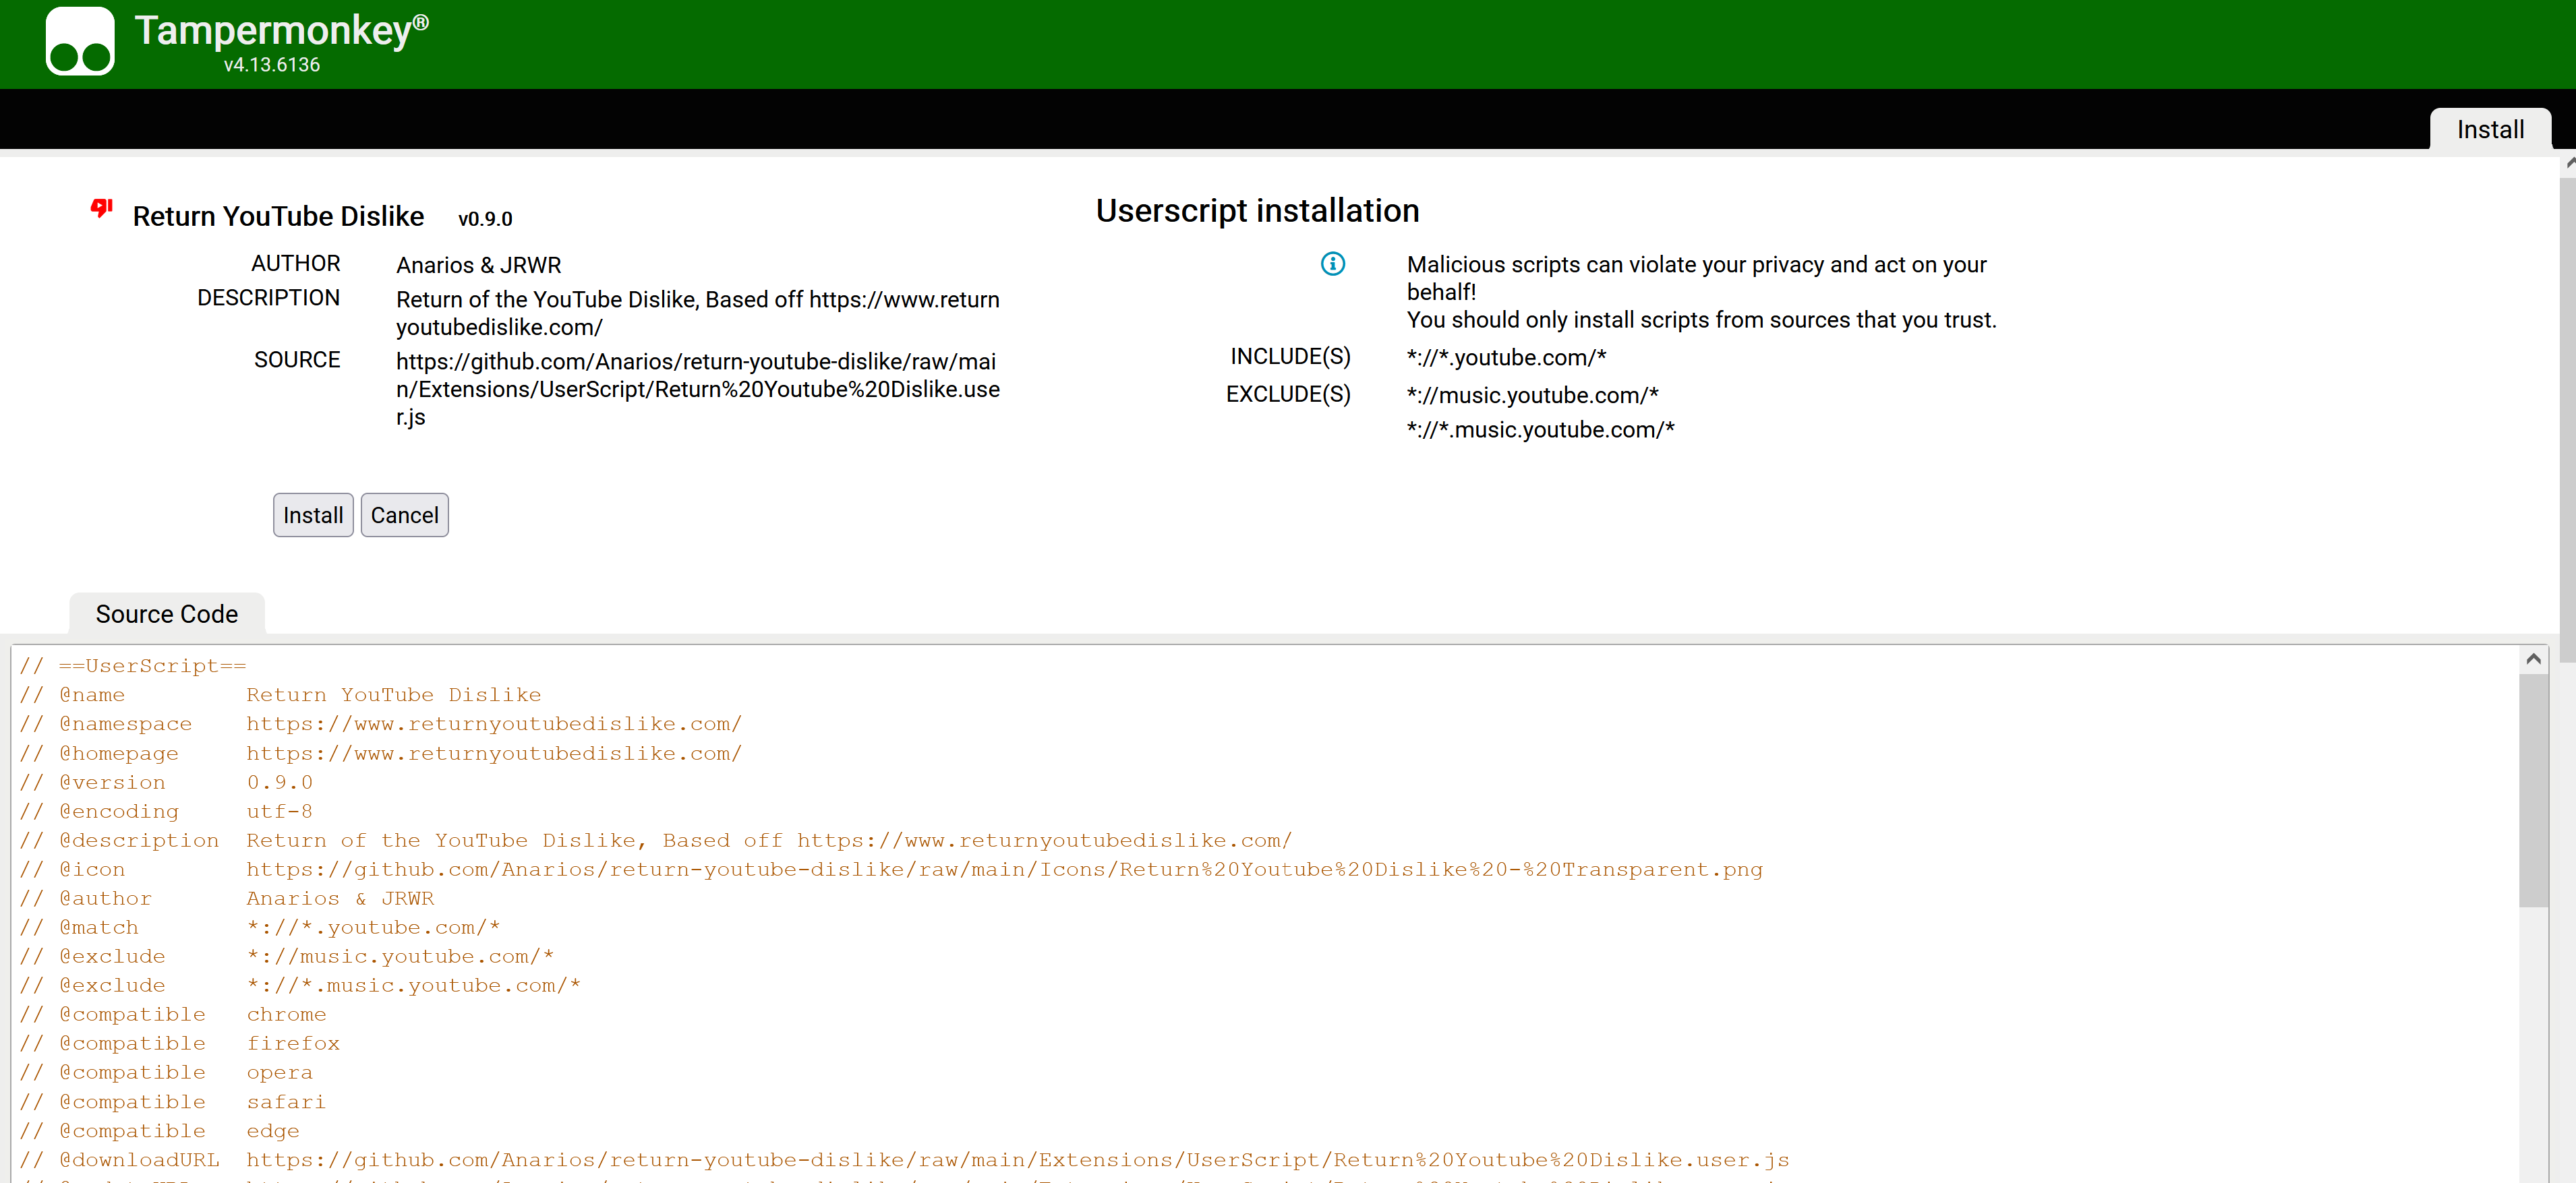The image size is (2576, 1183).
Task: Click the Return YouTube Dislike script title
Action: 278,216
